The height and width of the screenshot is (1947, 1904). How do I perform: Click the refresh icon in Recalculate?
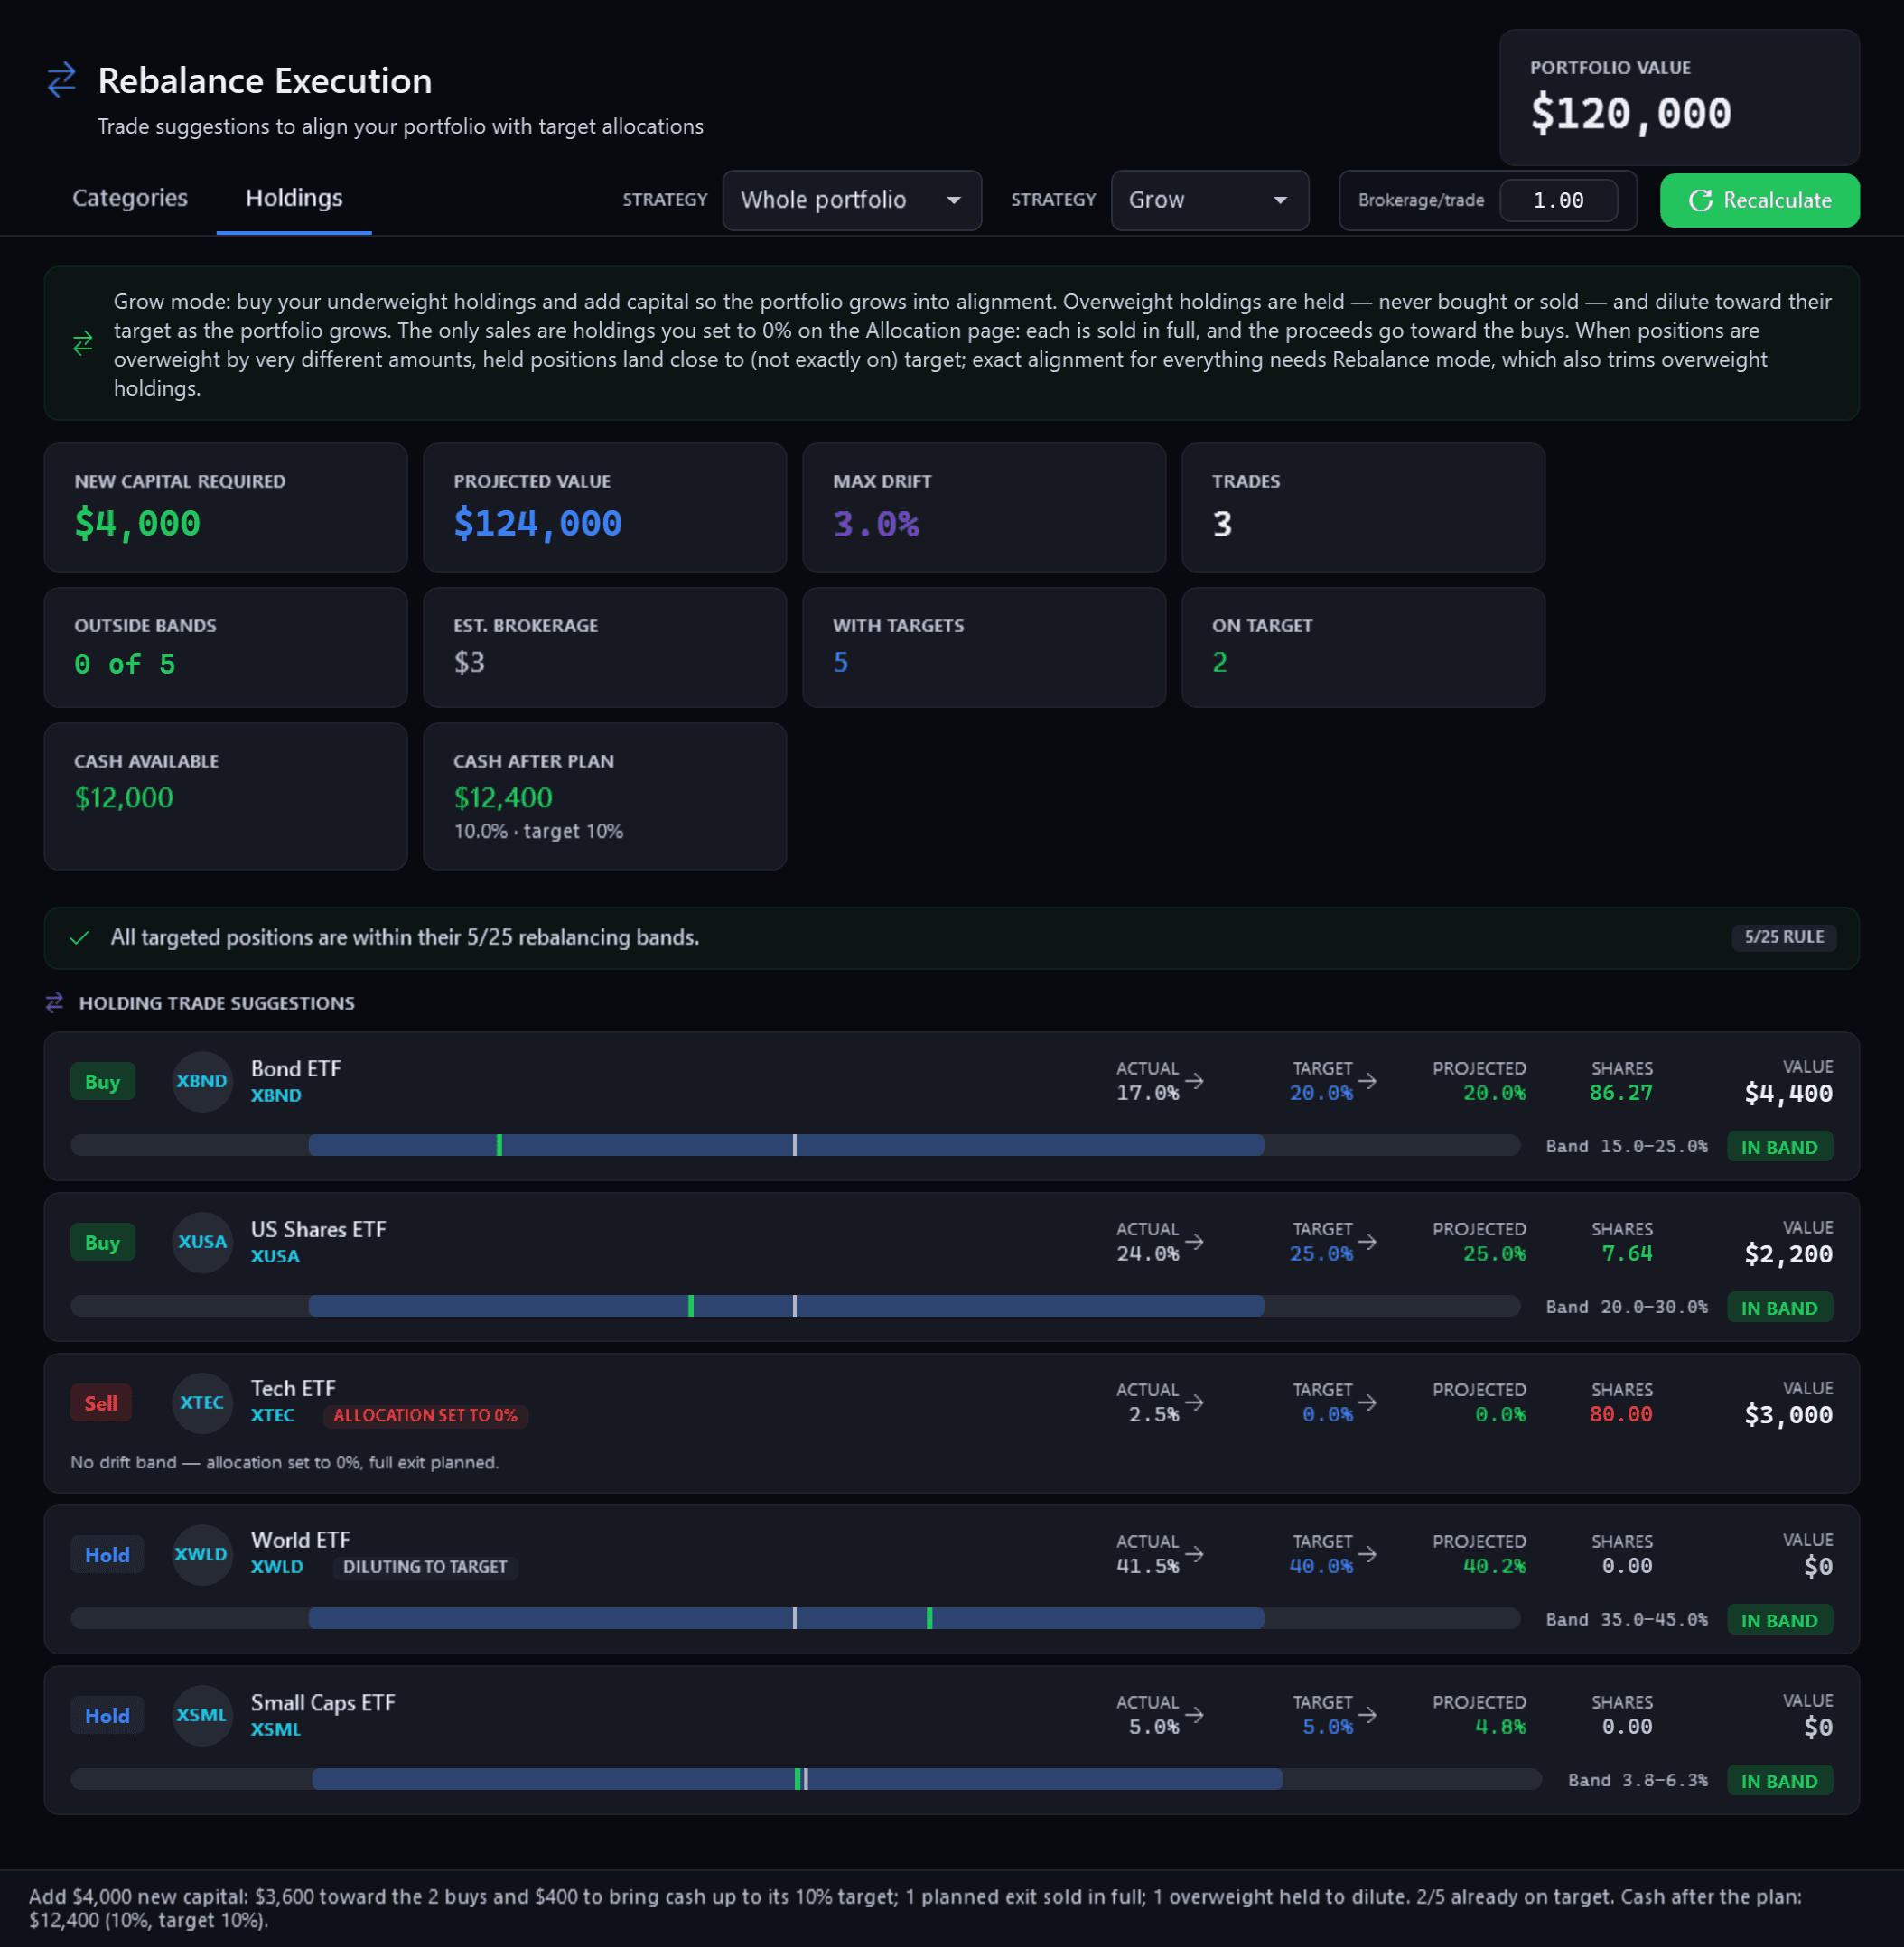click(x=1700, y=200)
